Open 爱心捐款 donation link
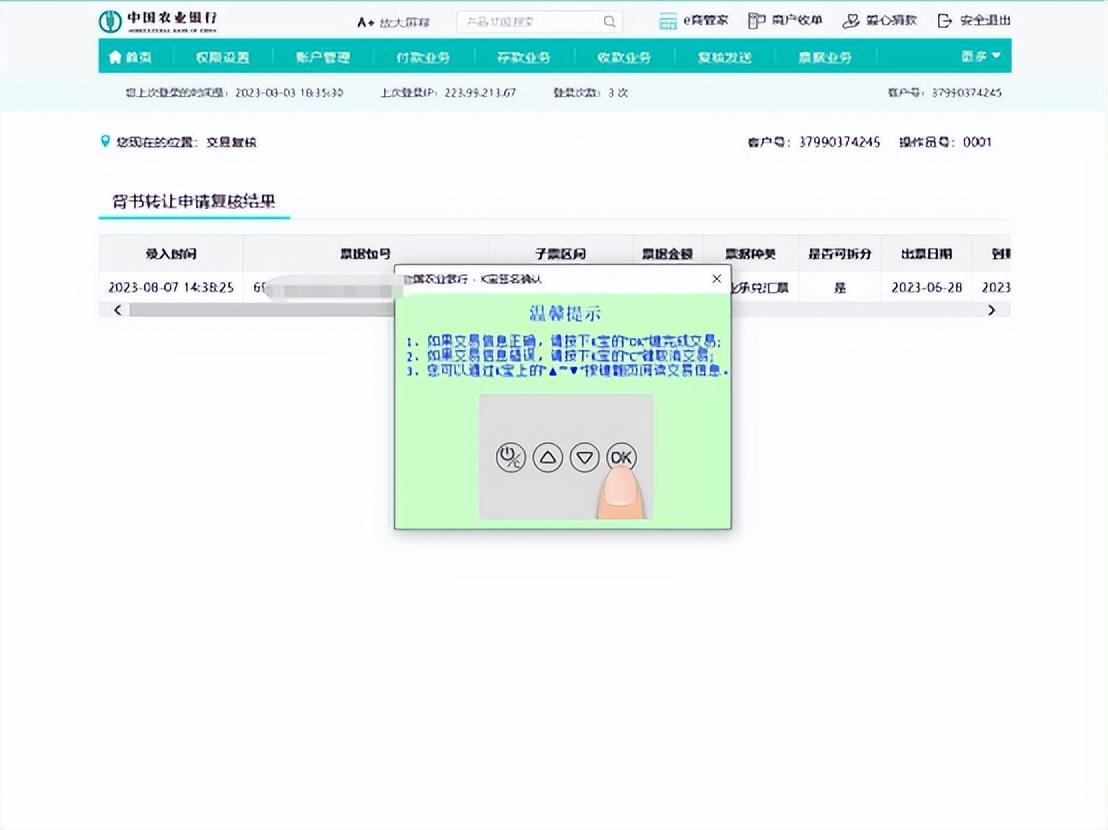1108x830 pixels. (879, 21)
